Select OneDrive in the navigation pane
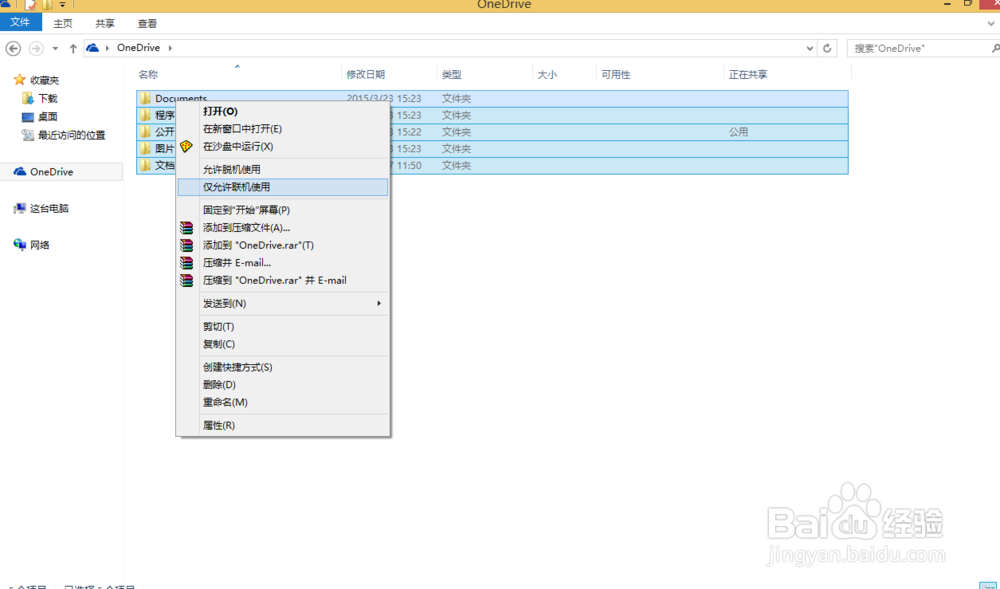 click(x=52, y=172)
